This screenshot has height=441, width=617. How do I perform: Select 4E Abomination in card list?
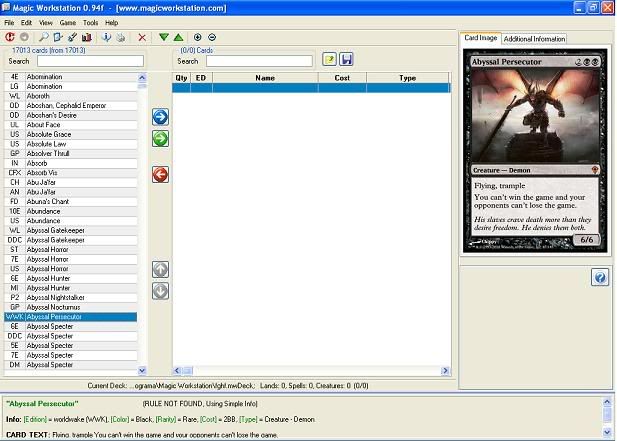point(71,77)
